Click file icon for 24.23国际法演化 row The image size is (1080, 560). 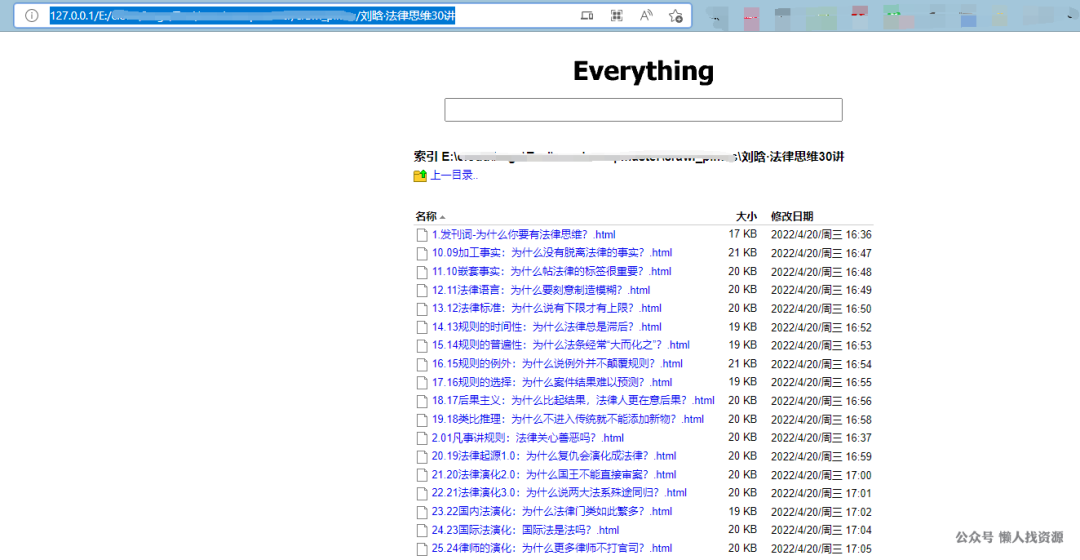[422, 530]
